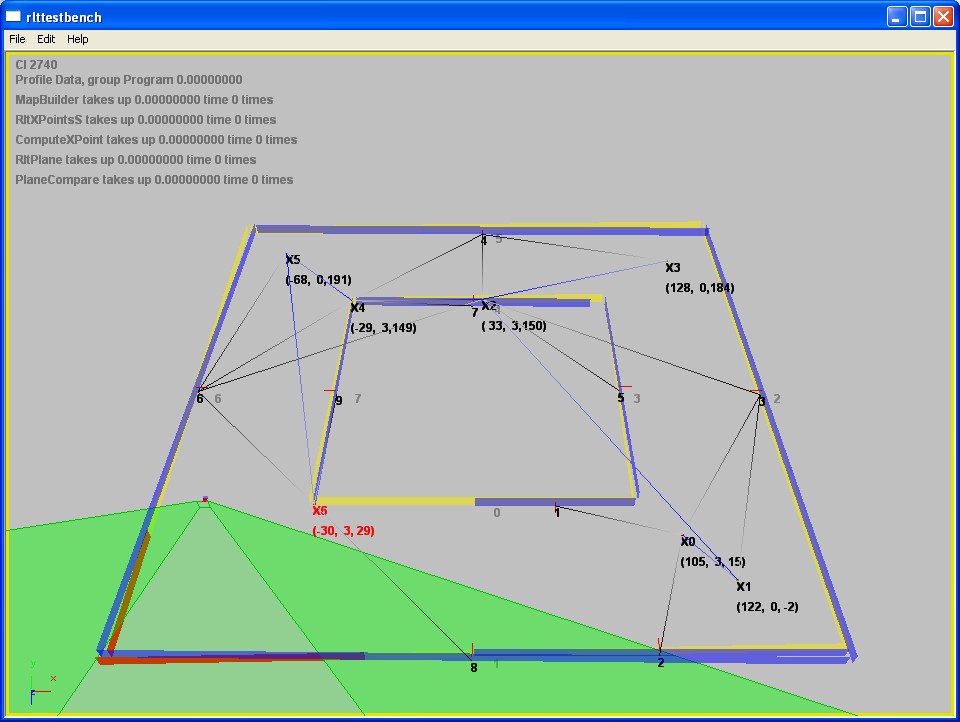Image resolution: width=960 pixels, height=722 pixels.
Task: Pick the X3 point label
Action: tap(672, 268)
